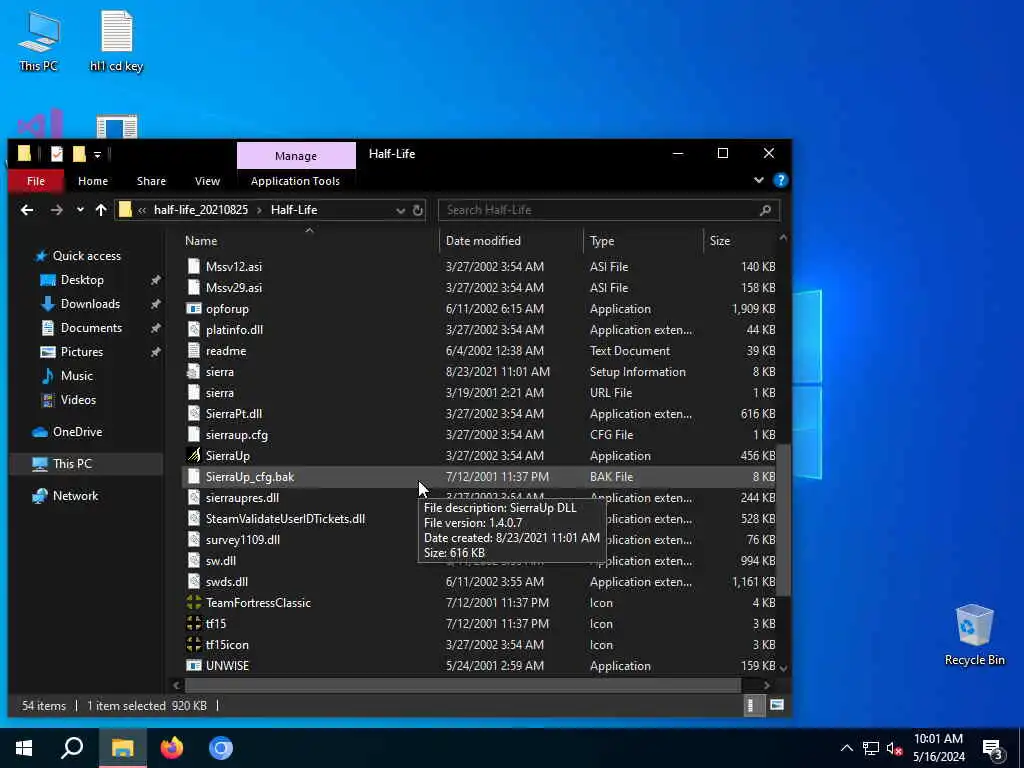The image size is (1024, 768).
Task: Sort files by Date modified column
Action: pyautogui.click(x=511, y=241)
